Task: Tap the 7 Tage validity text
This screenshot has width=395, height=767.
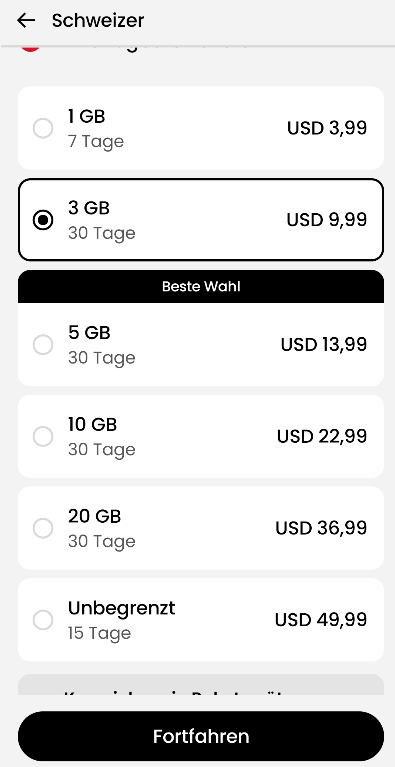Action: coord(96,142)
